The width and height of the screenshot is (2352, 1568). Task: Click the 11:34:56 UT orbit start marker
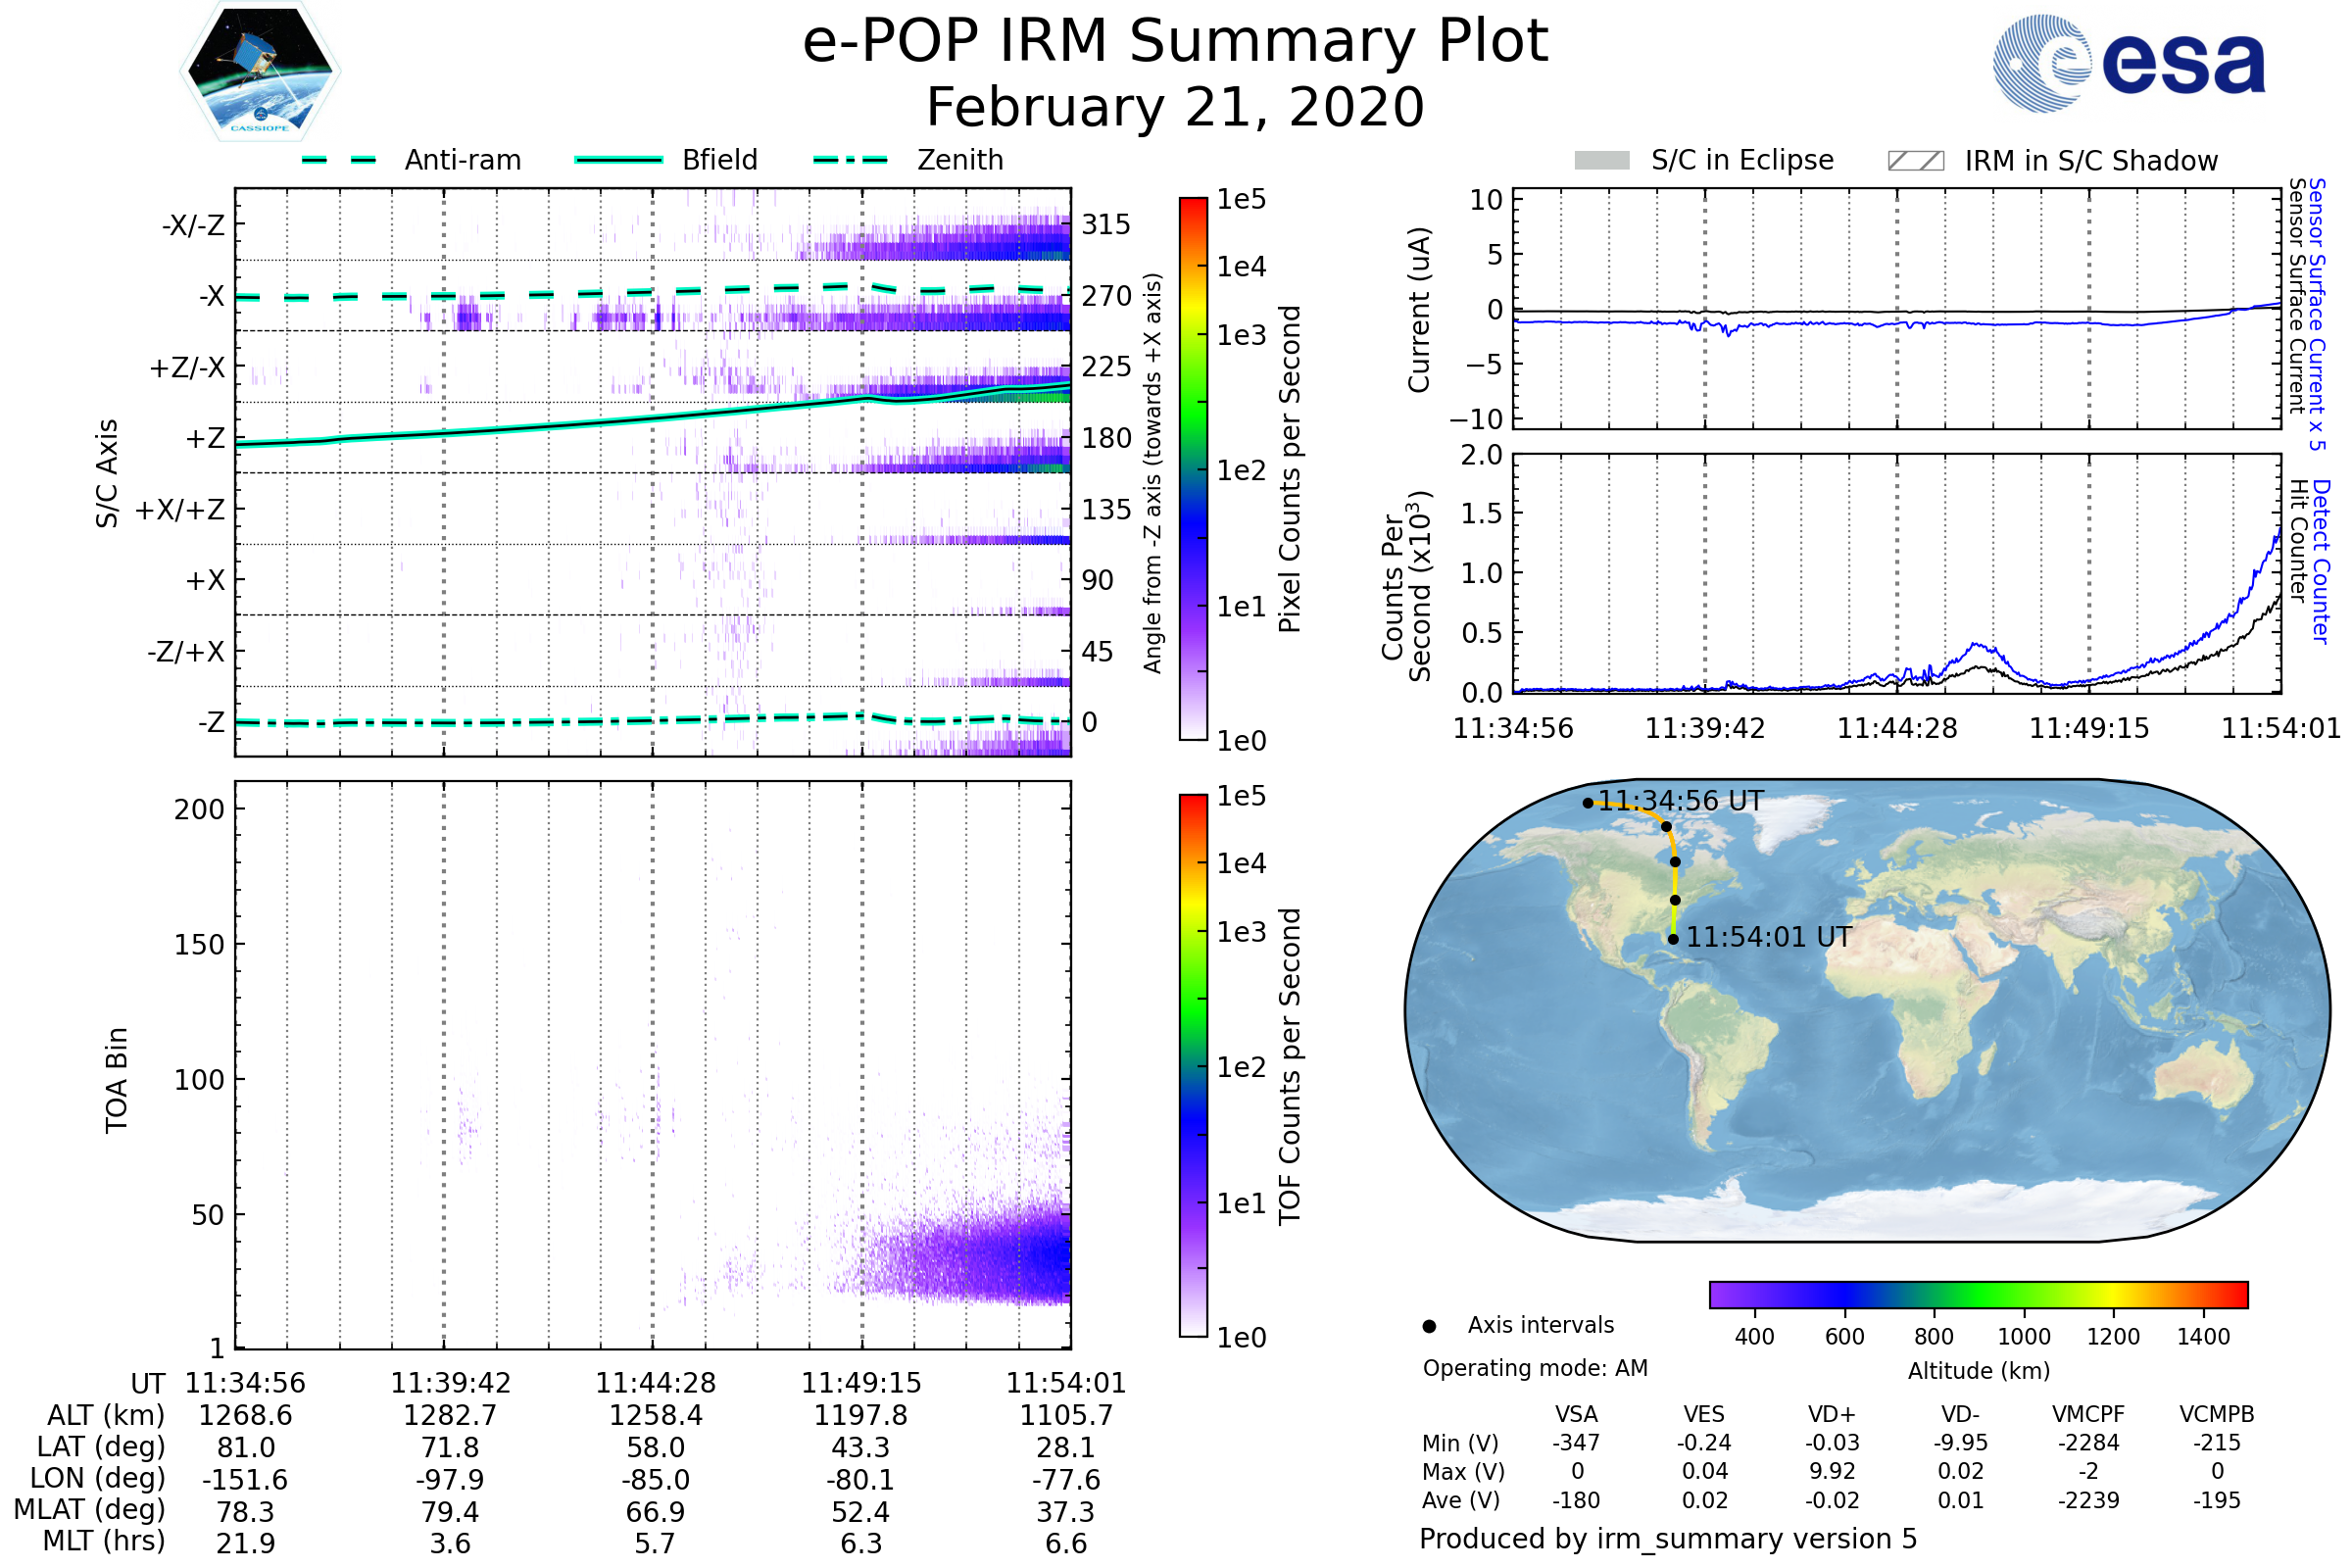[1588, 803]
